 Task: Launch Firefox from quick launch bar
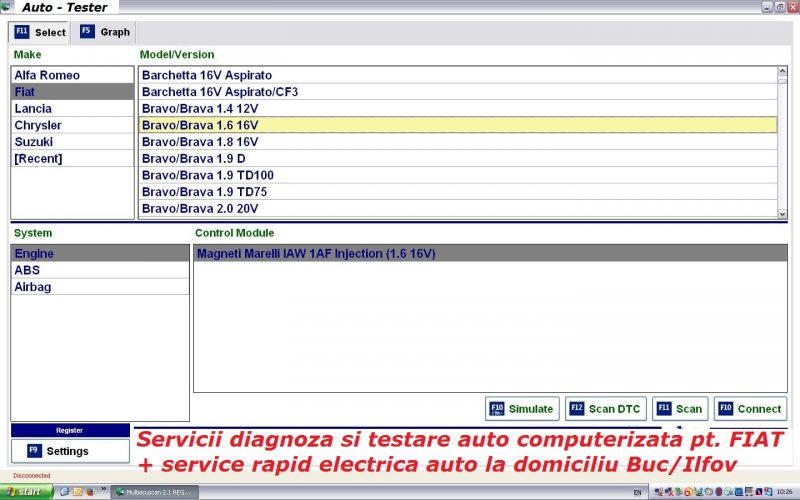(x=91, y=492)
